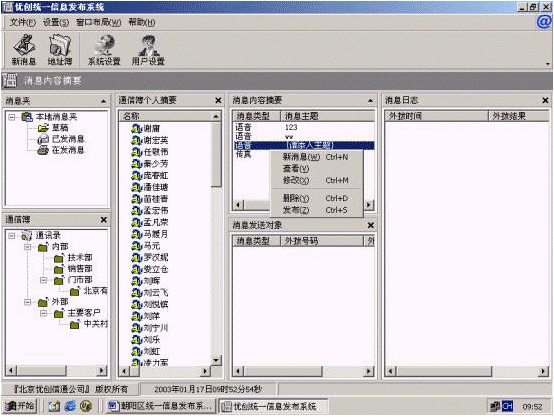Collapse the 外部 folder node
The width and height of the screenshot is (554, 417).
pos(28,302)
